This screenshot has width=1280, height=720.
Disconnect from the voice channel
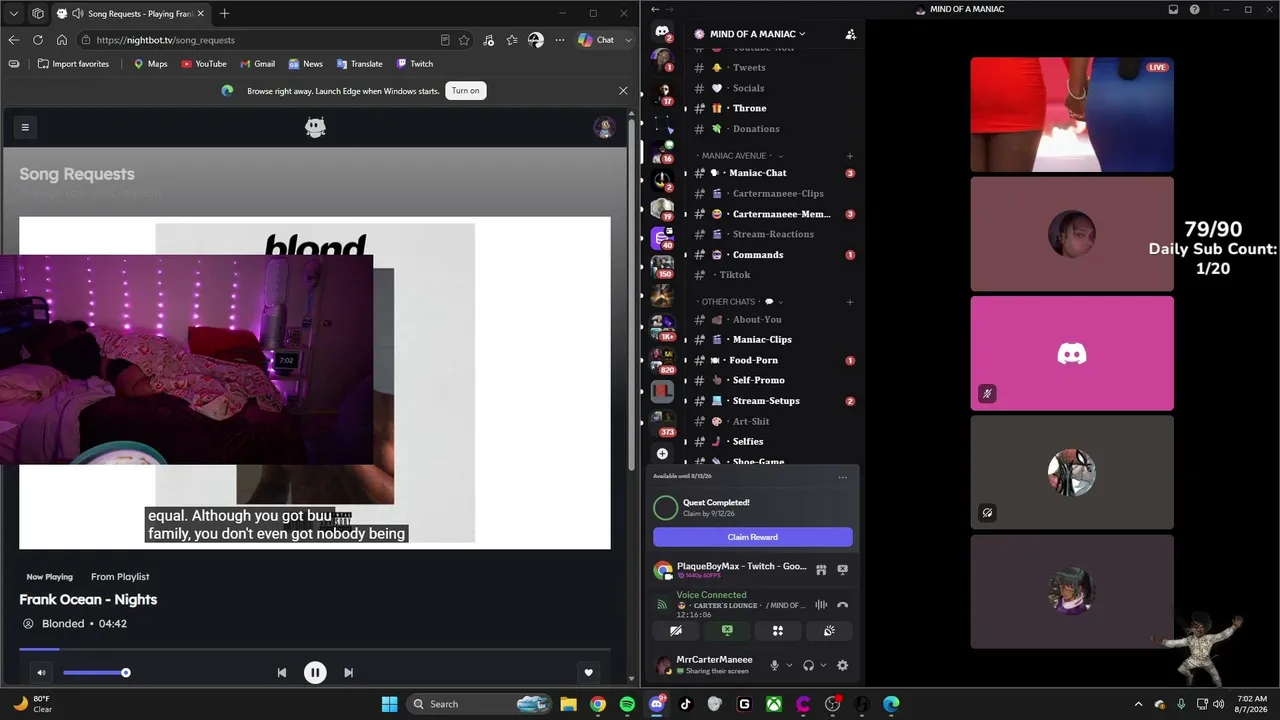[x=843, y=605]
